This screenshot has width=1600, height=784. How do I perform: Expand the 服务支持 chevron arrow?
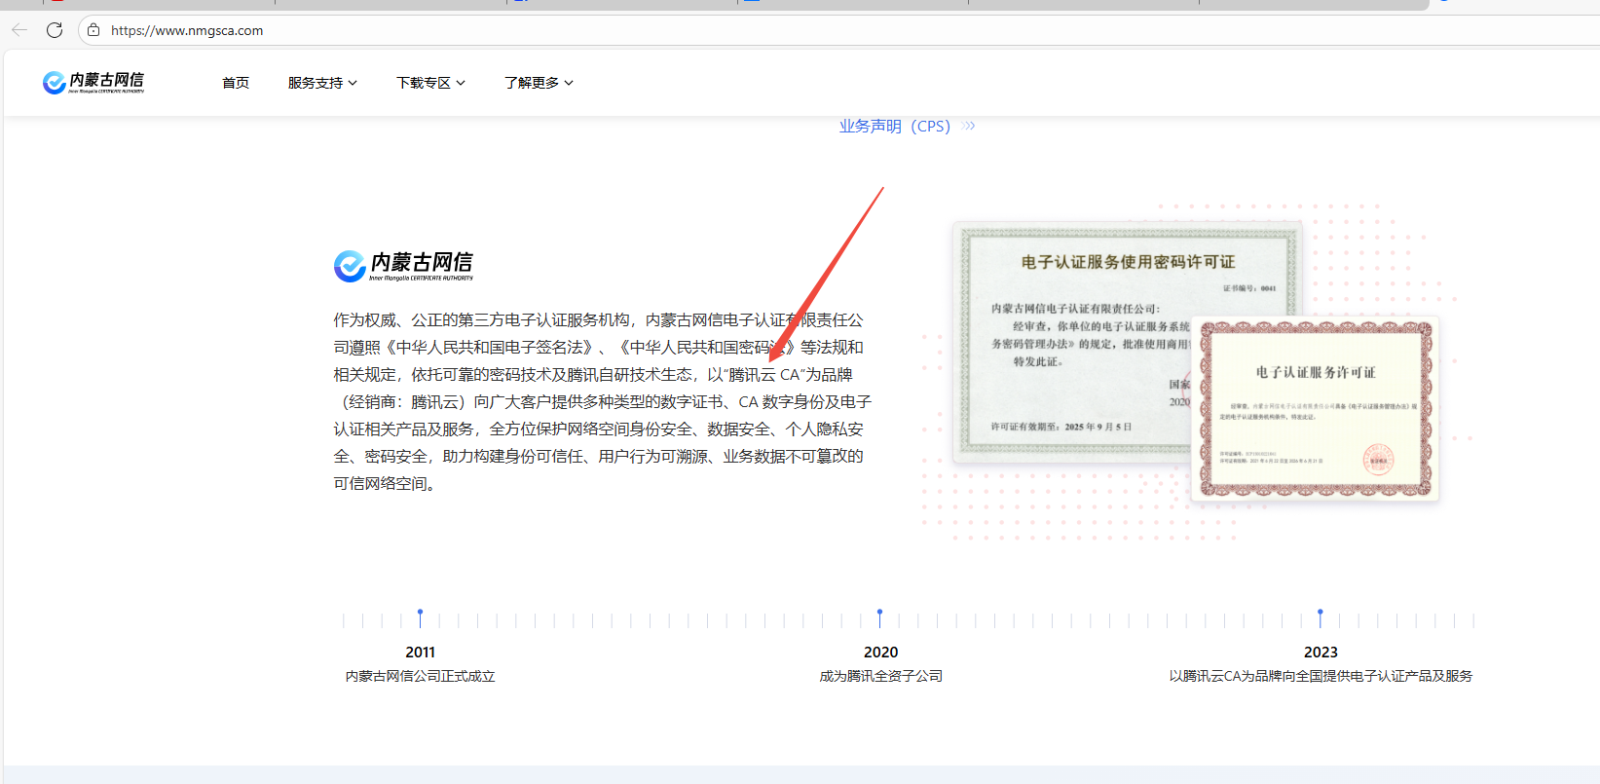pyautogui.click(x=352, y=83)
